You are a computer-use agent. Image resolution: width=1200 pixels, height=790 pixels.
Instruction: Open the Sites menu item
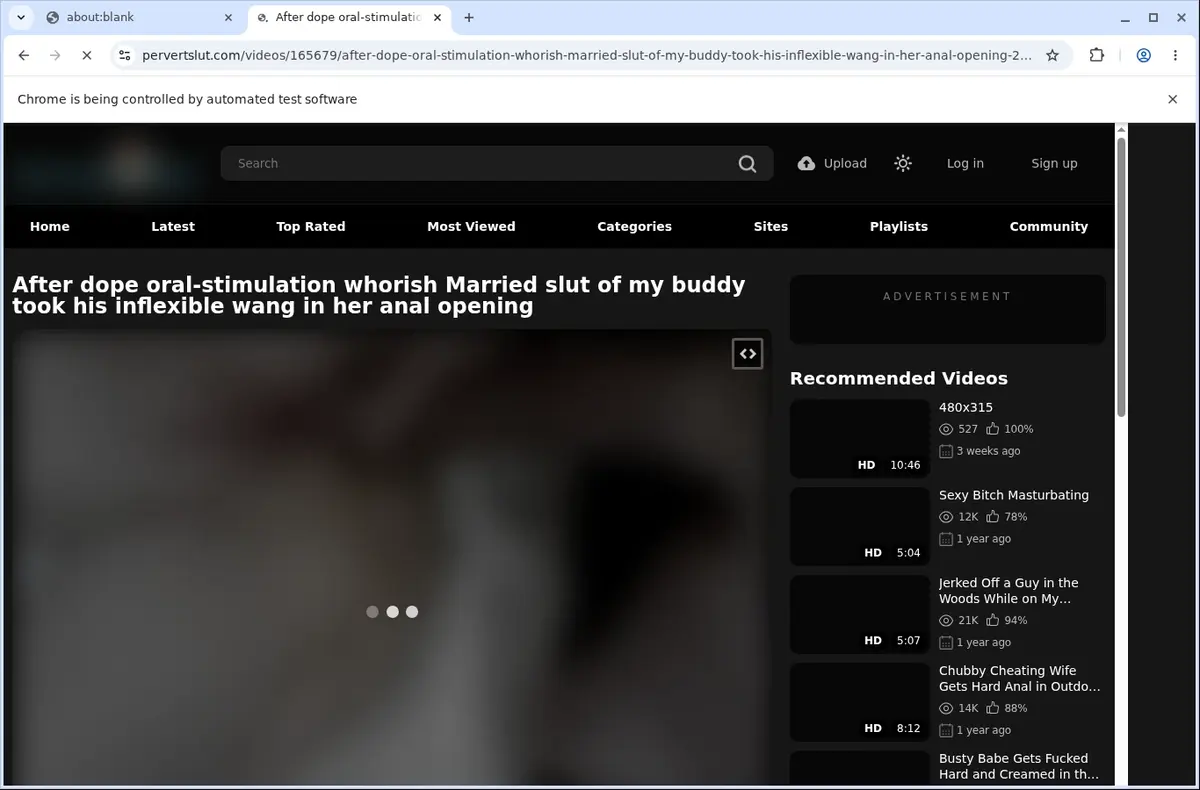point(771,227)
